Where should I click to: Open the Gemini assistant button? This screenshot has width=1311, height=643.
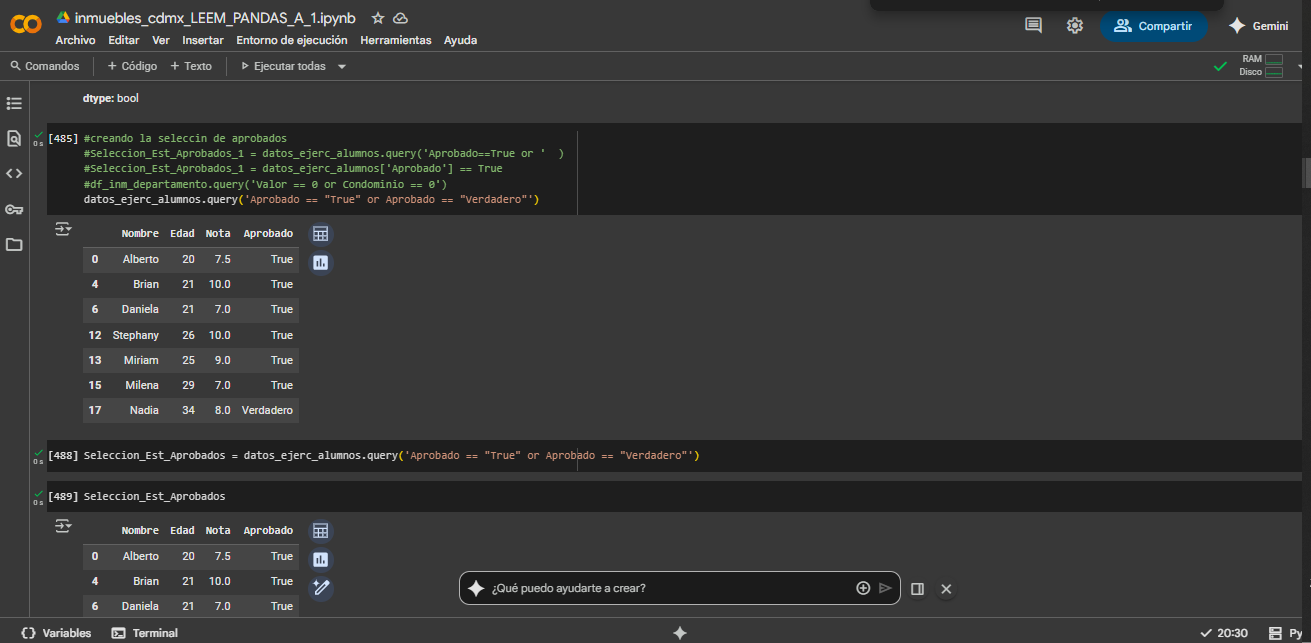1258,26
